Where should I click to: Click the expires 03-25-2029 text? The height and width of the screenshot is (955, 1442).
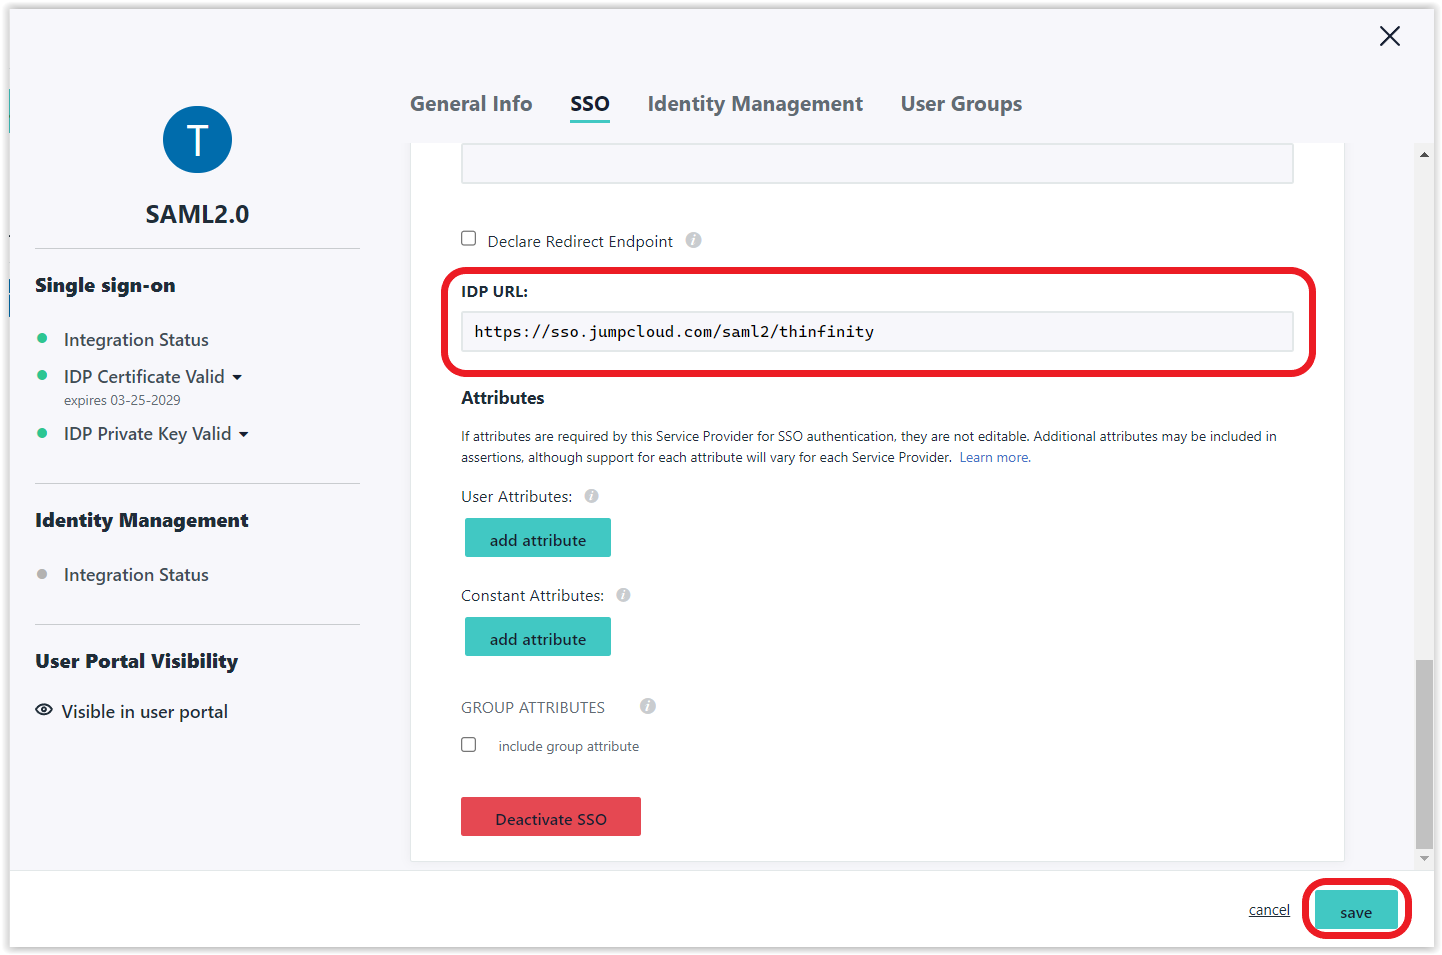[122, 400]
